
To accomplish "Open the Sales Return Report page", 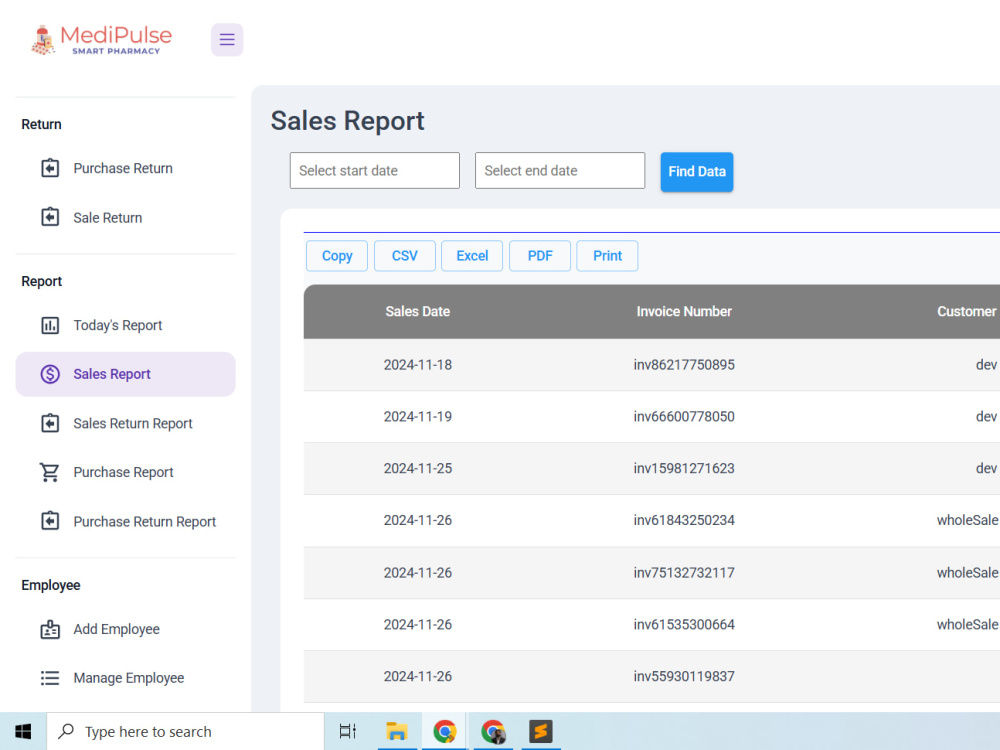I will [x=126, y=423].
